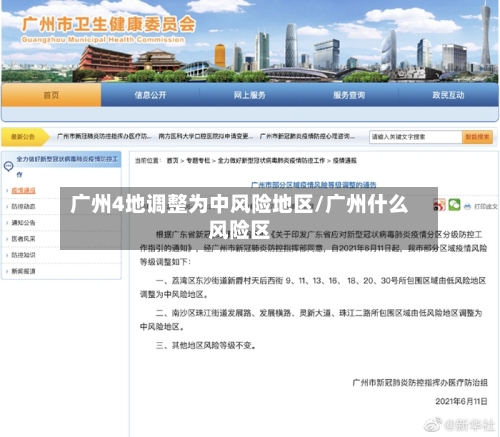Share the article via WeChat icon
Screen dimensions: 500x437
[x=454, y=205]
